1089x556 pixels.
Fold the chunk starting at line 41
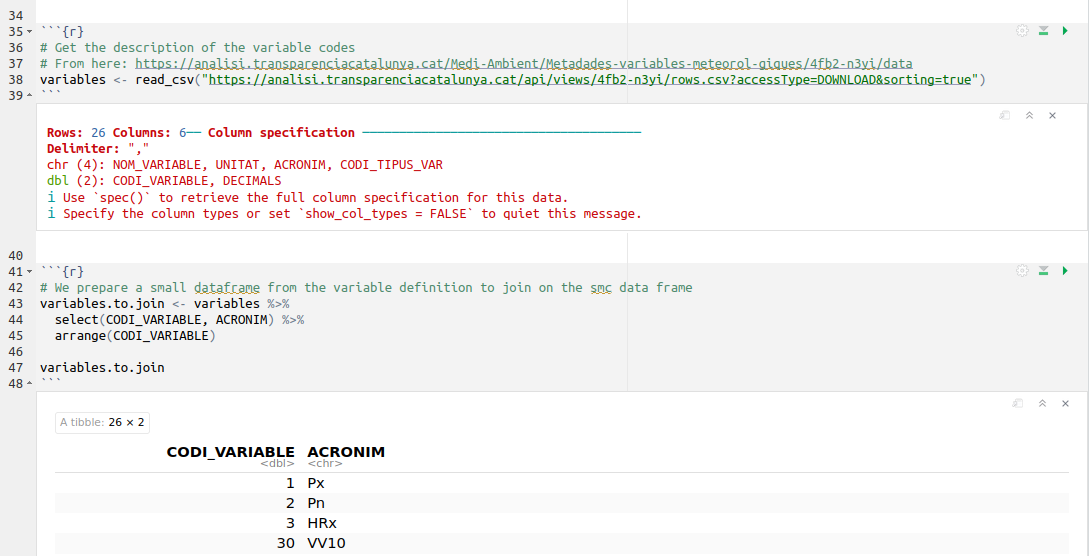[29, 272]
